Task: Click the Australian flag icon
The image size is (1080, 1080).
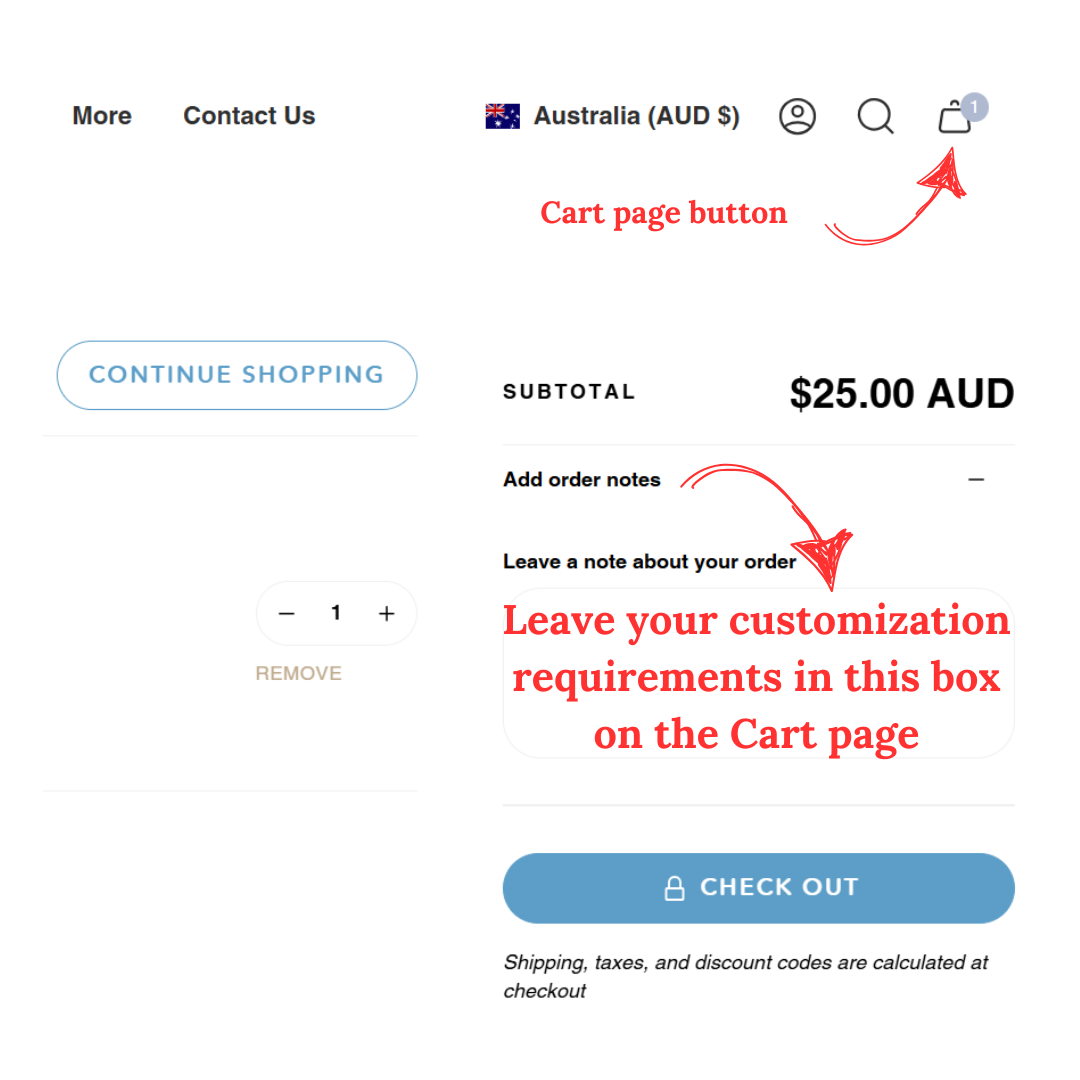Action: coord(502,117)
